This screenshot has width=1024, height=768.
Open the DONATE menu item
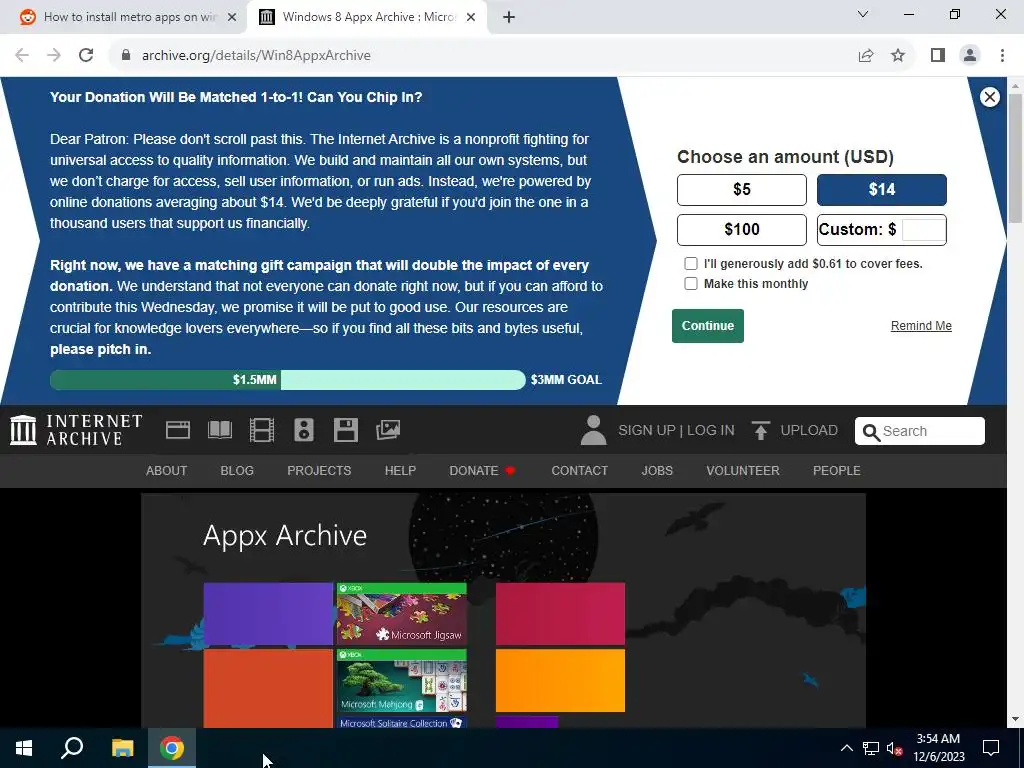pyautogui.click(x=482, y=471)
